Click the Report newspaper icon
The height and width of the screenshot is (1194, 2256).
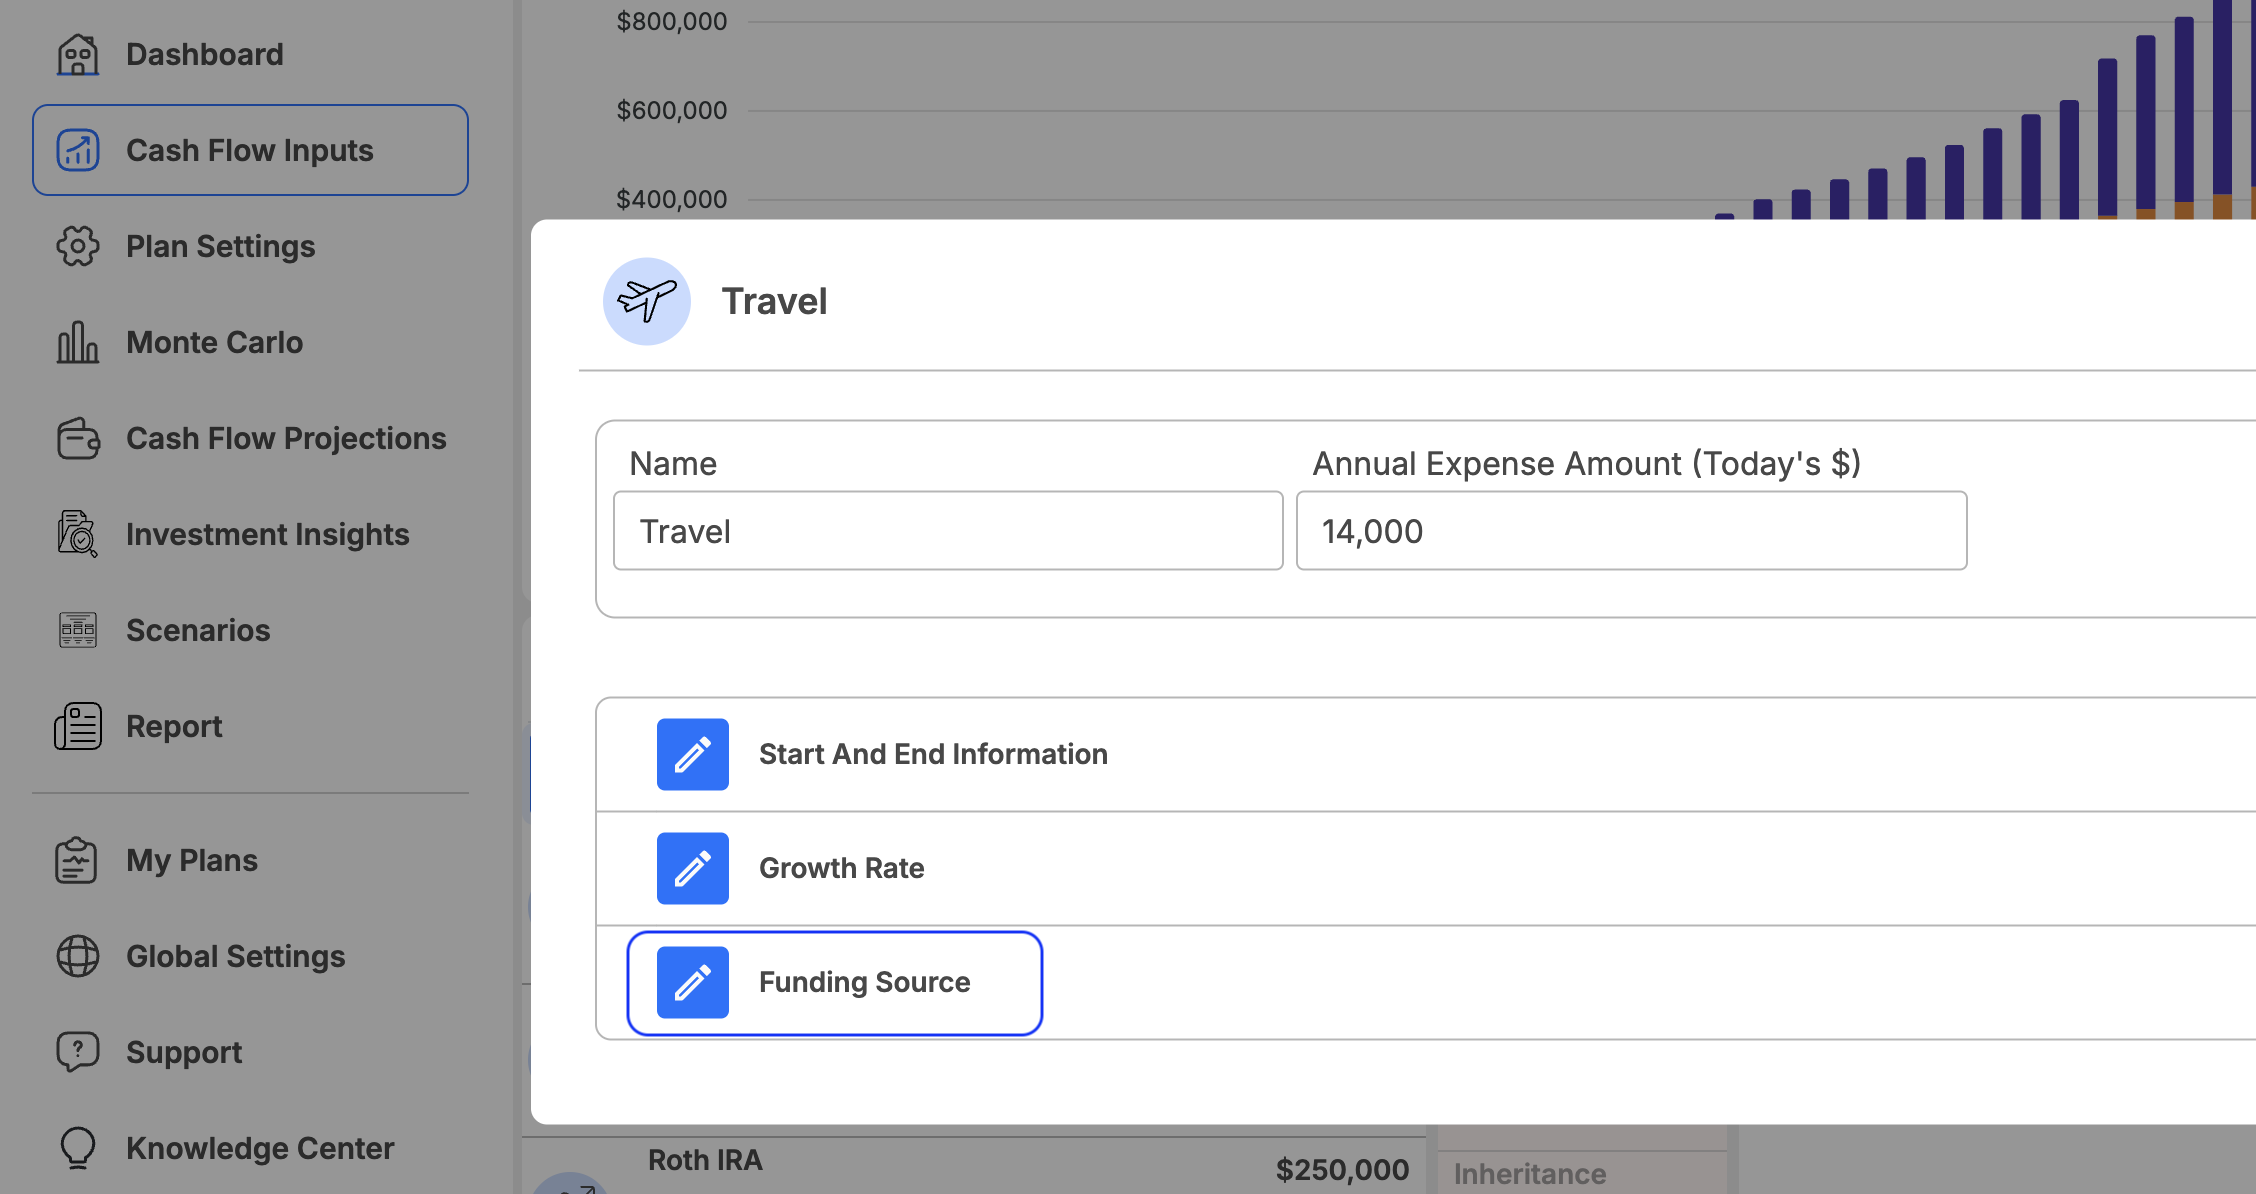pos(77,726)
